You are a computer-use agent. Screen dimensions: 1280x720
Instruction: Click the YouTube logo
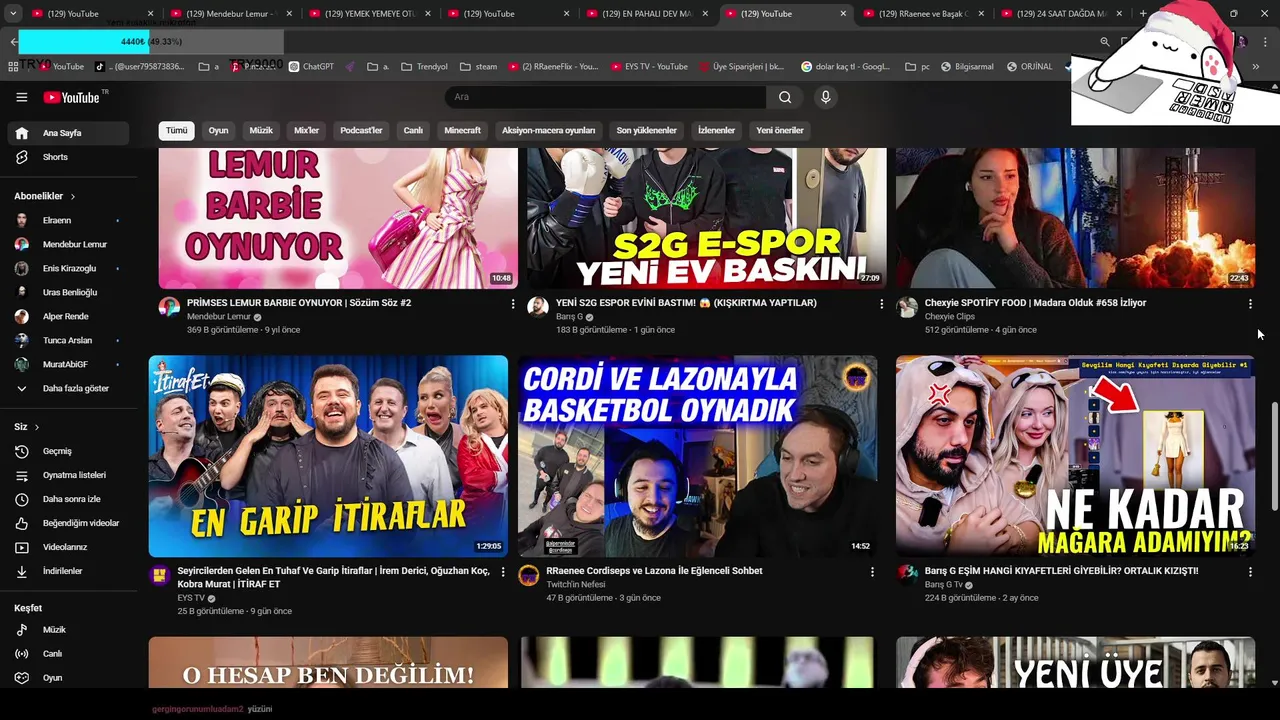(x=72, y=97)
